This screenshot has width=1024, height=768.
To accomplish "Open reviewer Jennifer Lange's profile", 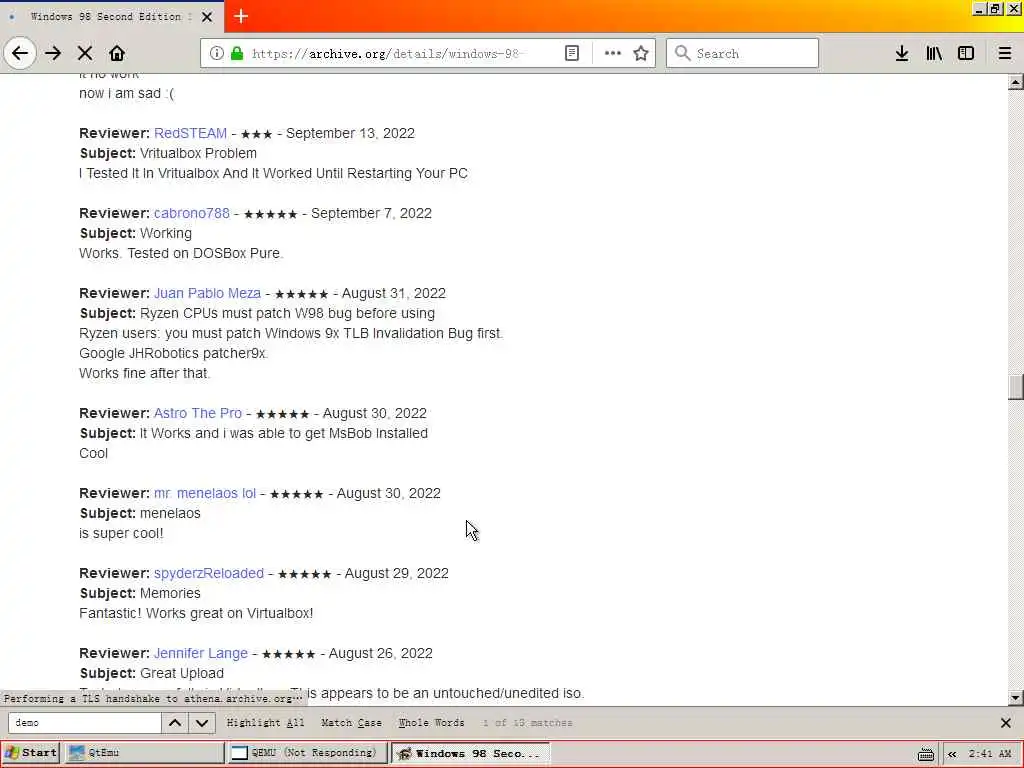I will coord(201,653).
